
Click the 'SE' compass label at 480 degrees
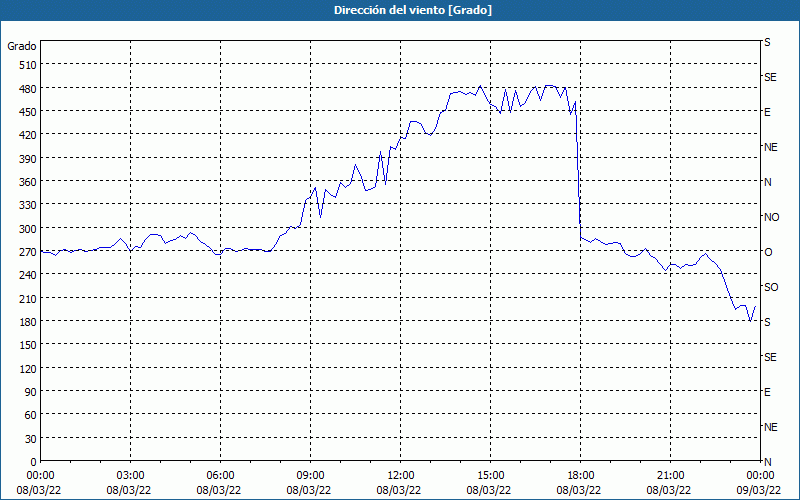tap(770, 77)
